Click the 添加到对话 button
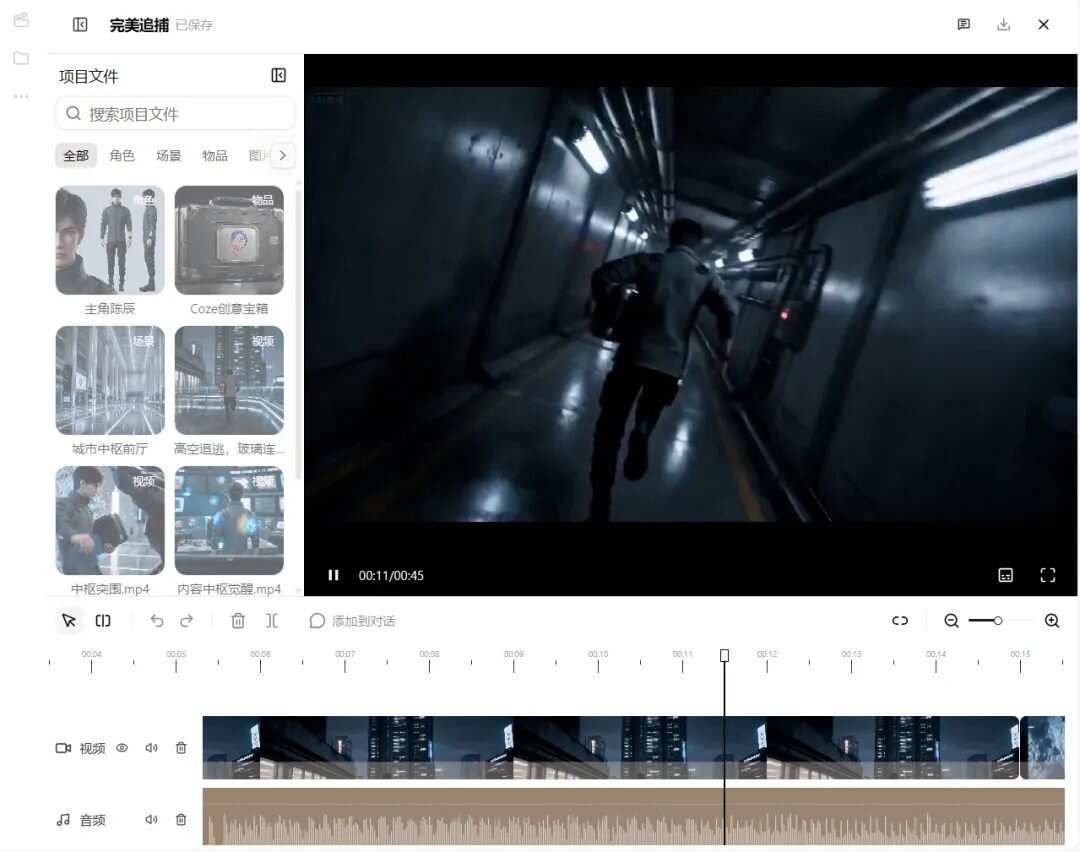 (352, 621)
